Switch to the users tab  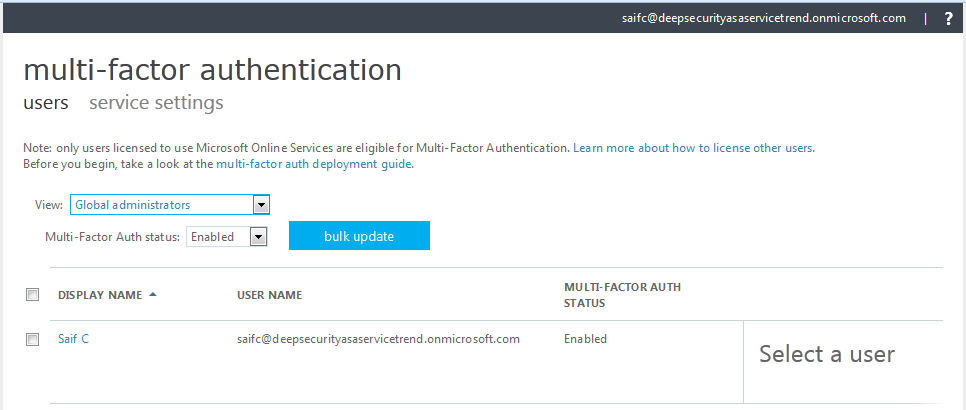pos(45,103)
